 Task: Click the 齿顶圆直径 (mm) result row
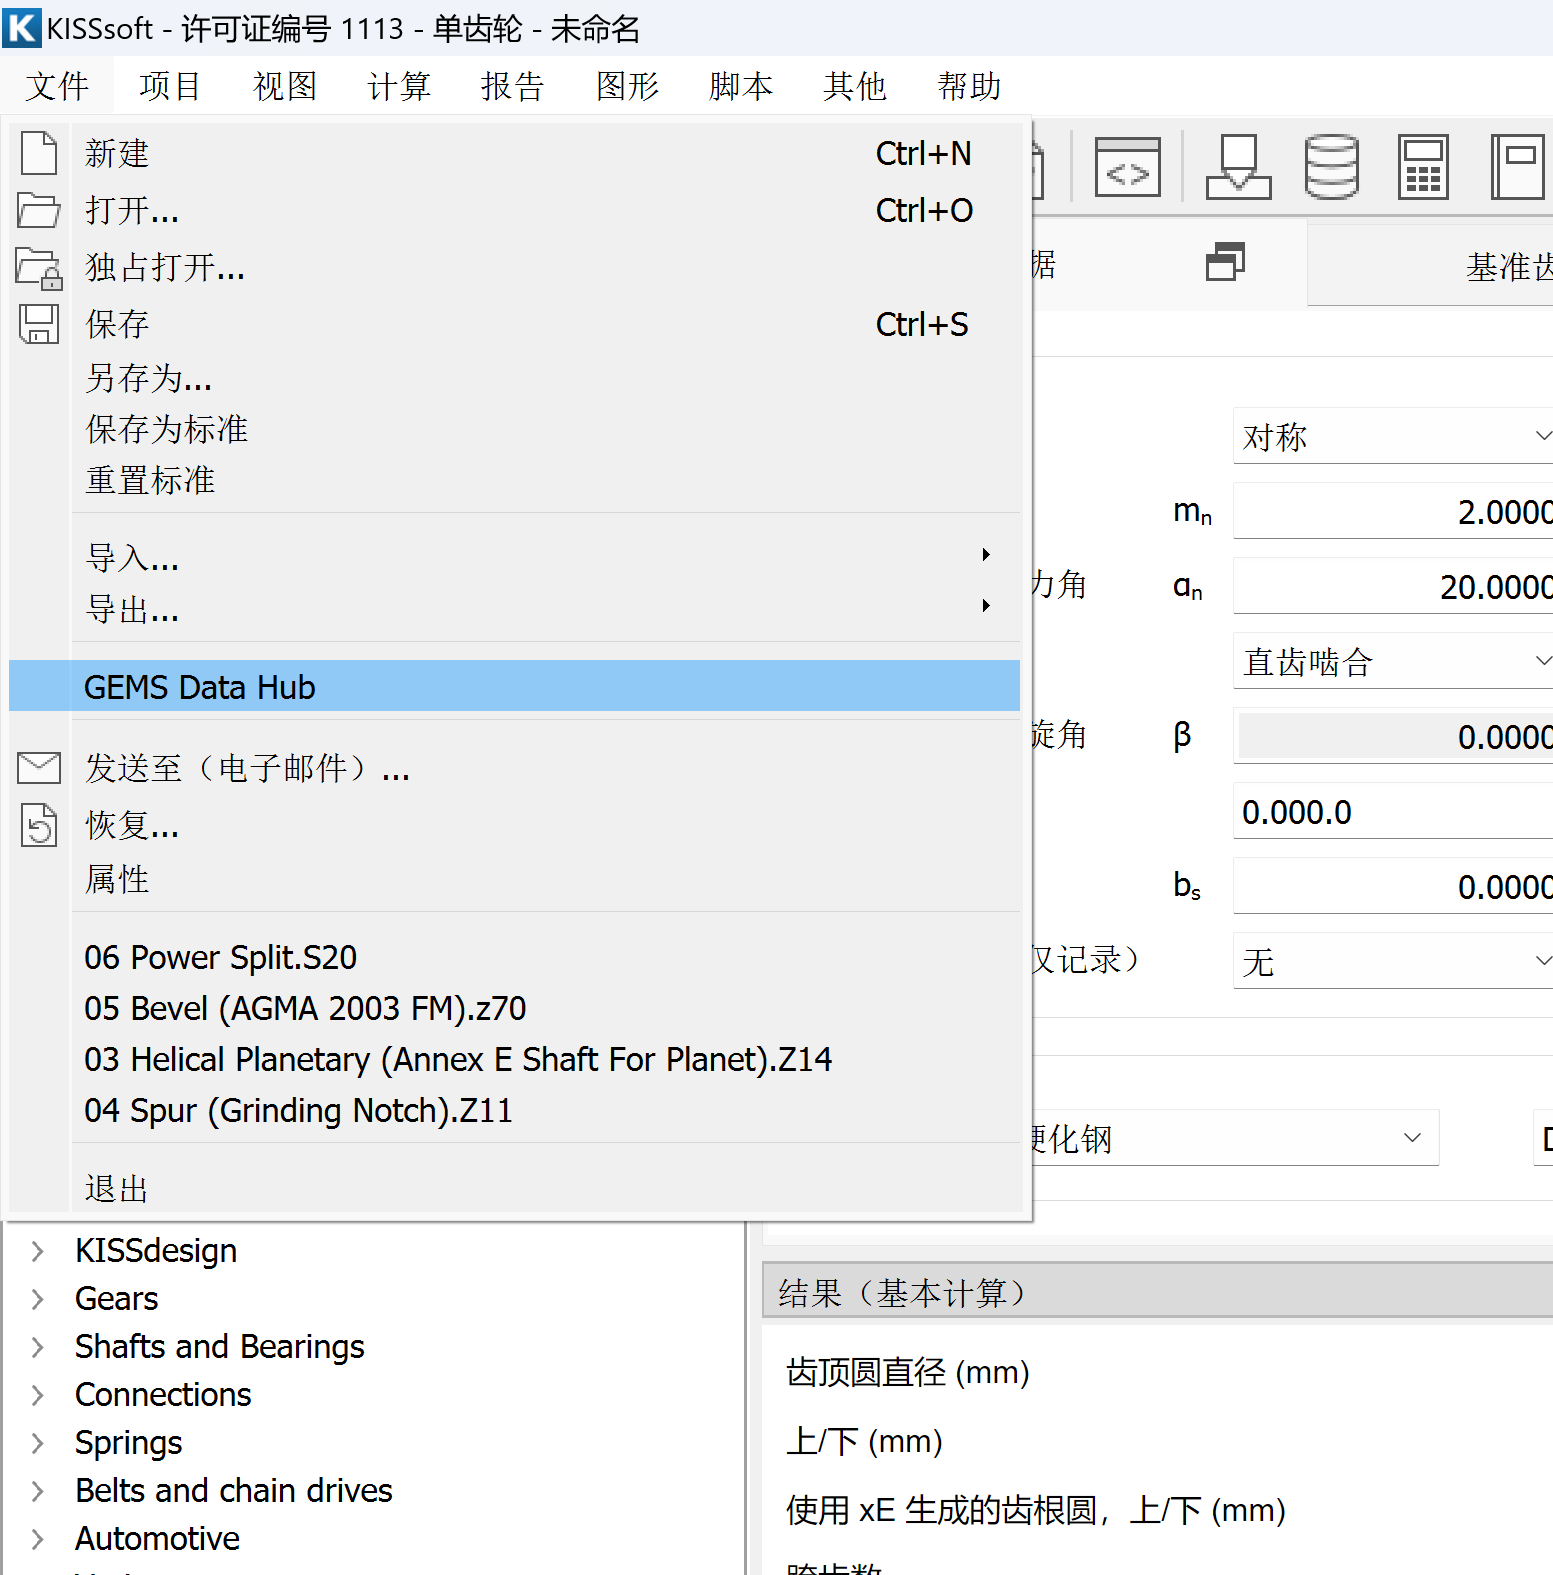[x=907, y=1372]
